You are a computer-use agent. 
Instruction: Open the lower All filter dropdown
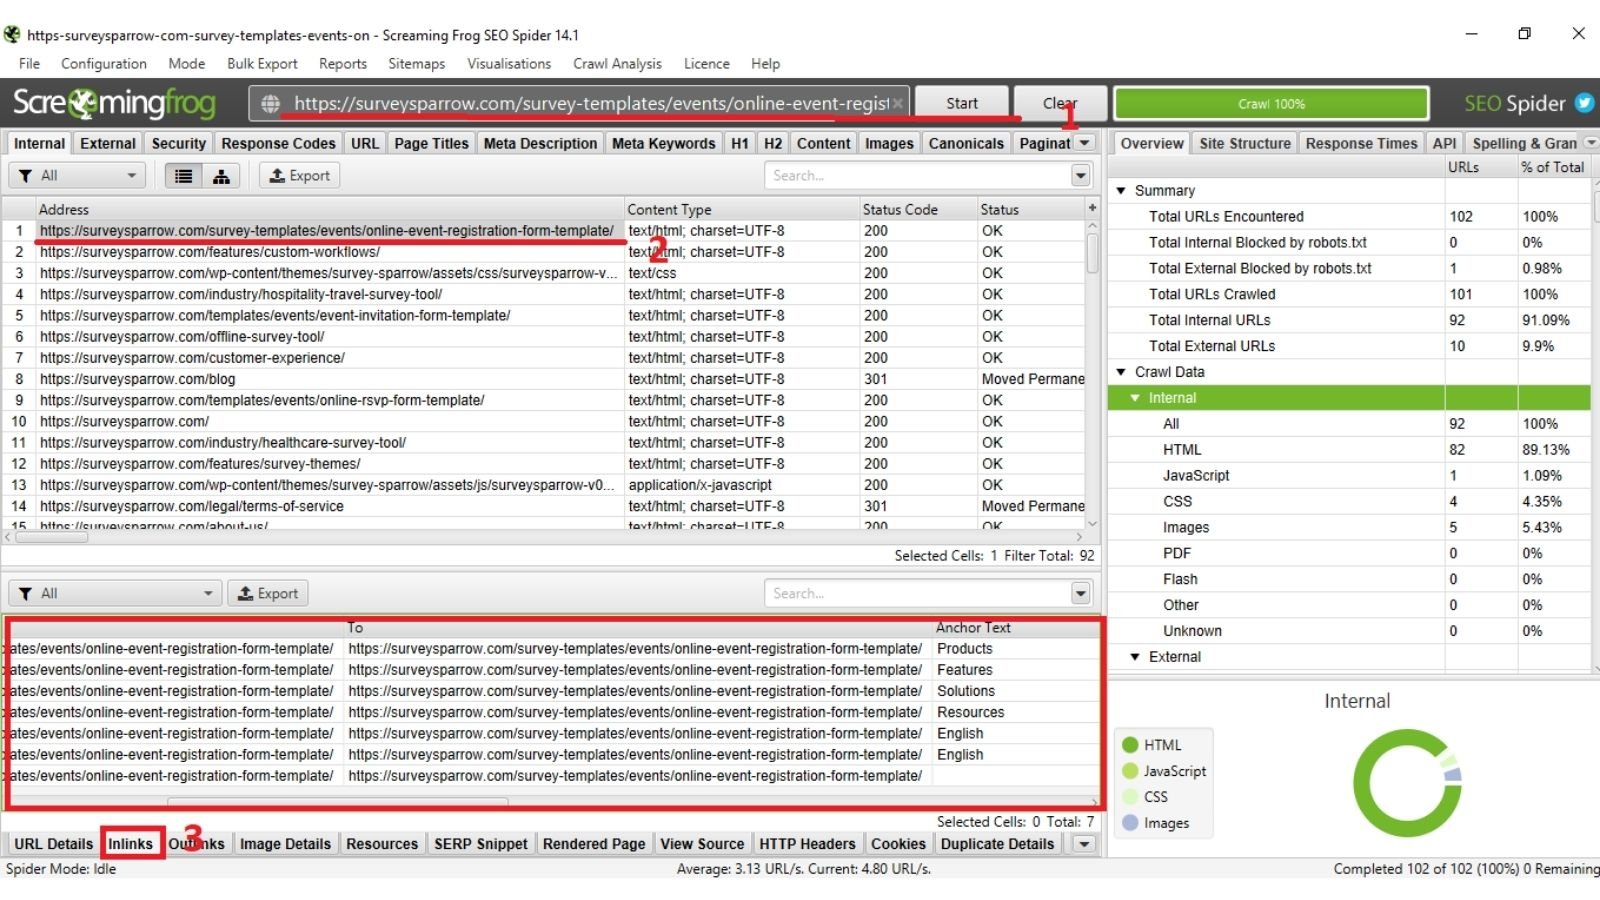[x=115, y=594]
